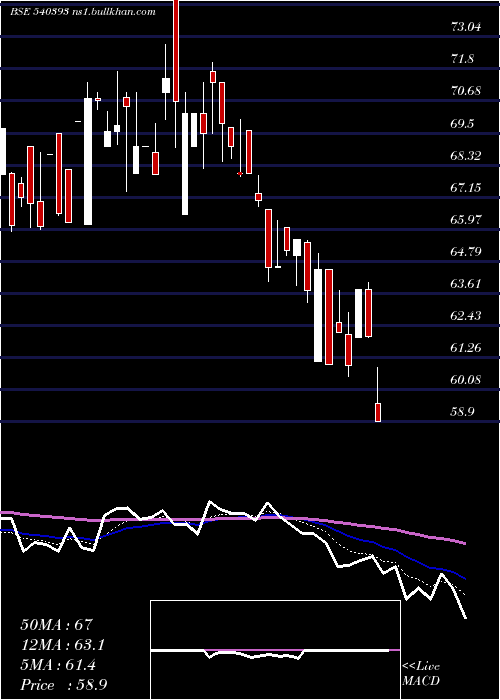Click the 71.8 price axis label
The width and height of the screenshot is (500, 700).
tap(462, 59)
